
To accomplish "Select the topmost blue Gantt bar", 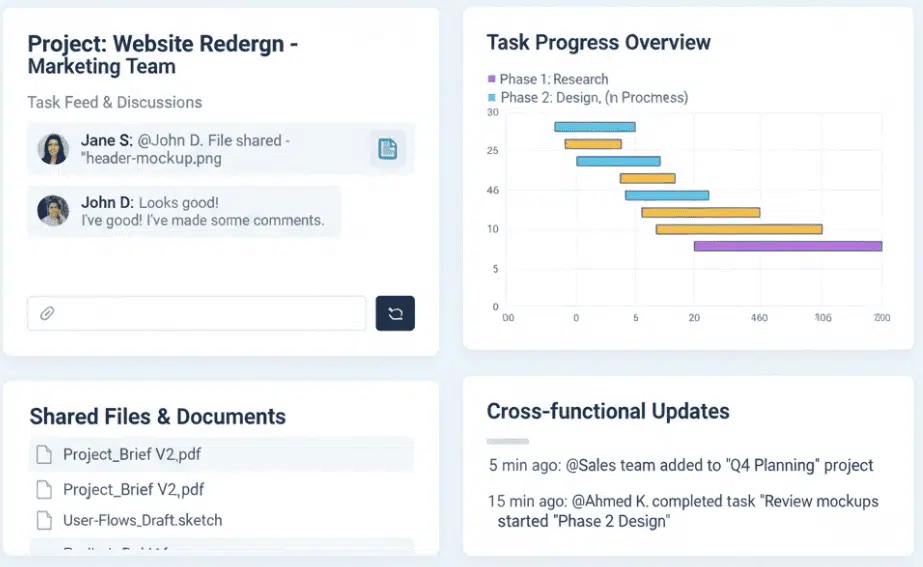I will 594,127.
